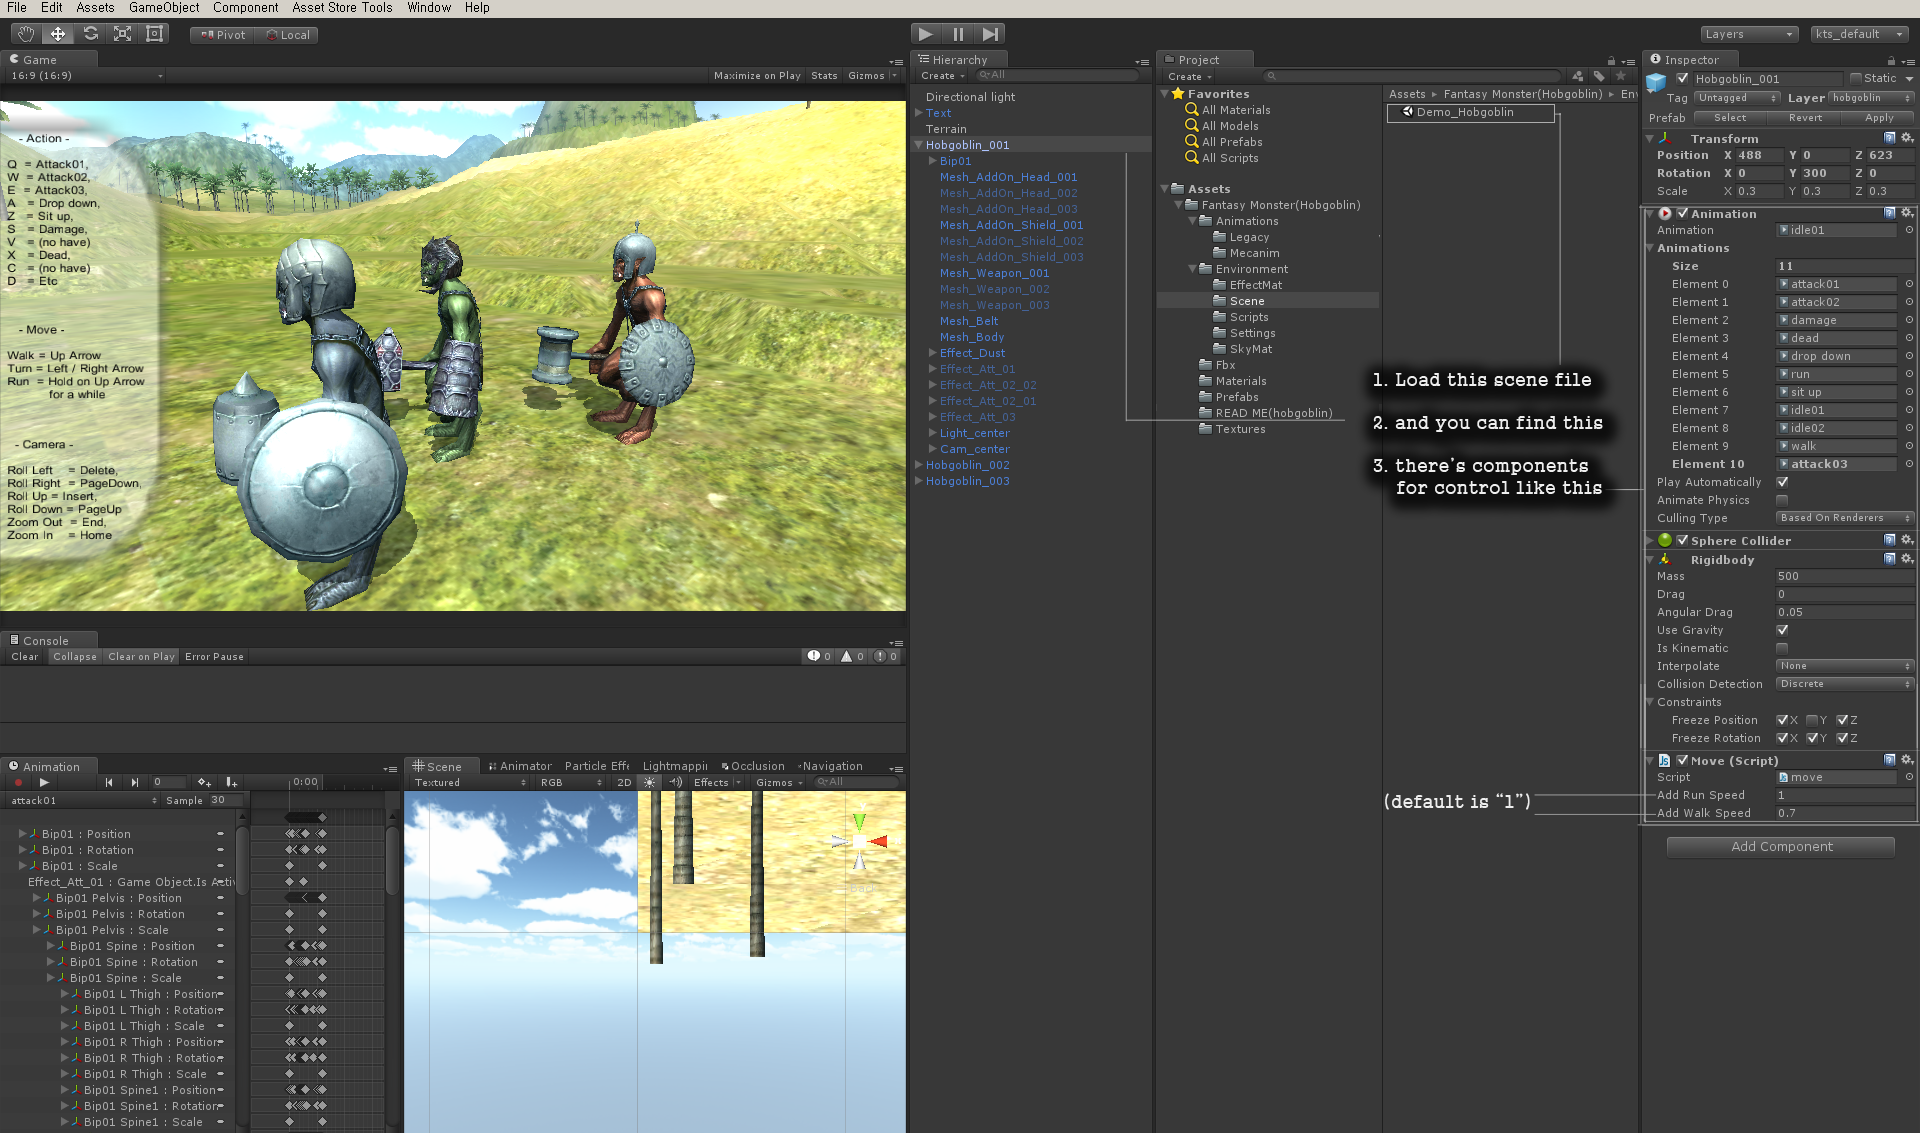
Task: Click the Sample rate field
Action: [x=224, y=801]
